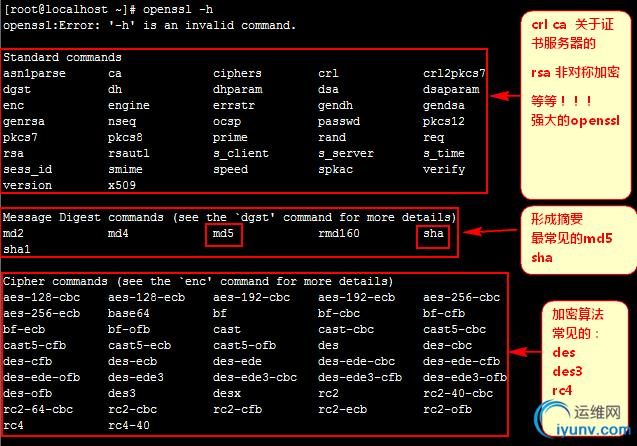Click the 'md2' digest command
The width and height of the screenshot is (637, 446).
(13, 233)
